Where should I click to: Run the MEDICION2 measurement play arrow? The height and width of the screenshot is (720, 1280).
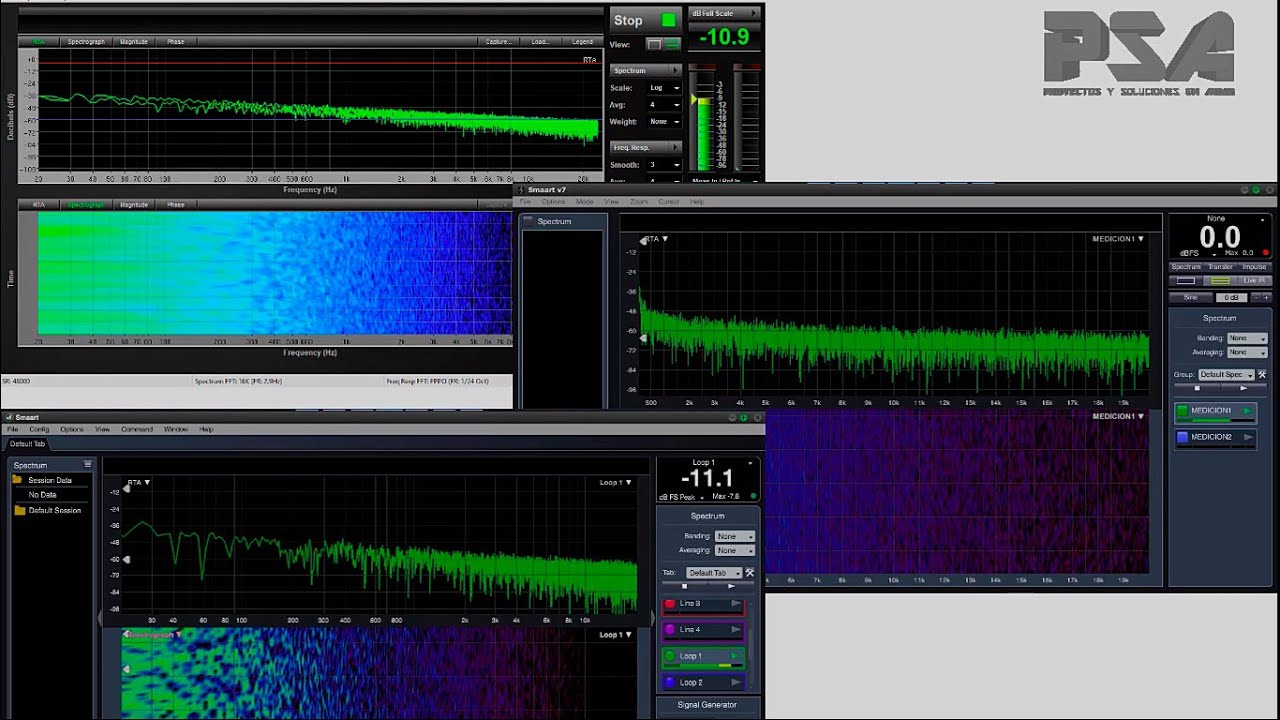click(1247, 437)
